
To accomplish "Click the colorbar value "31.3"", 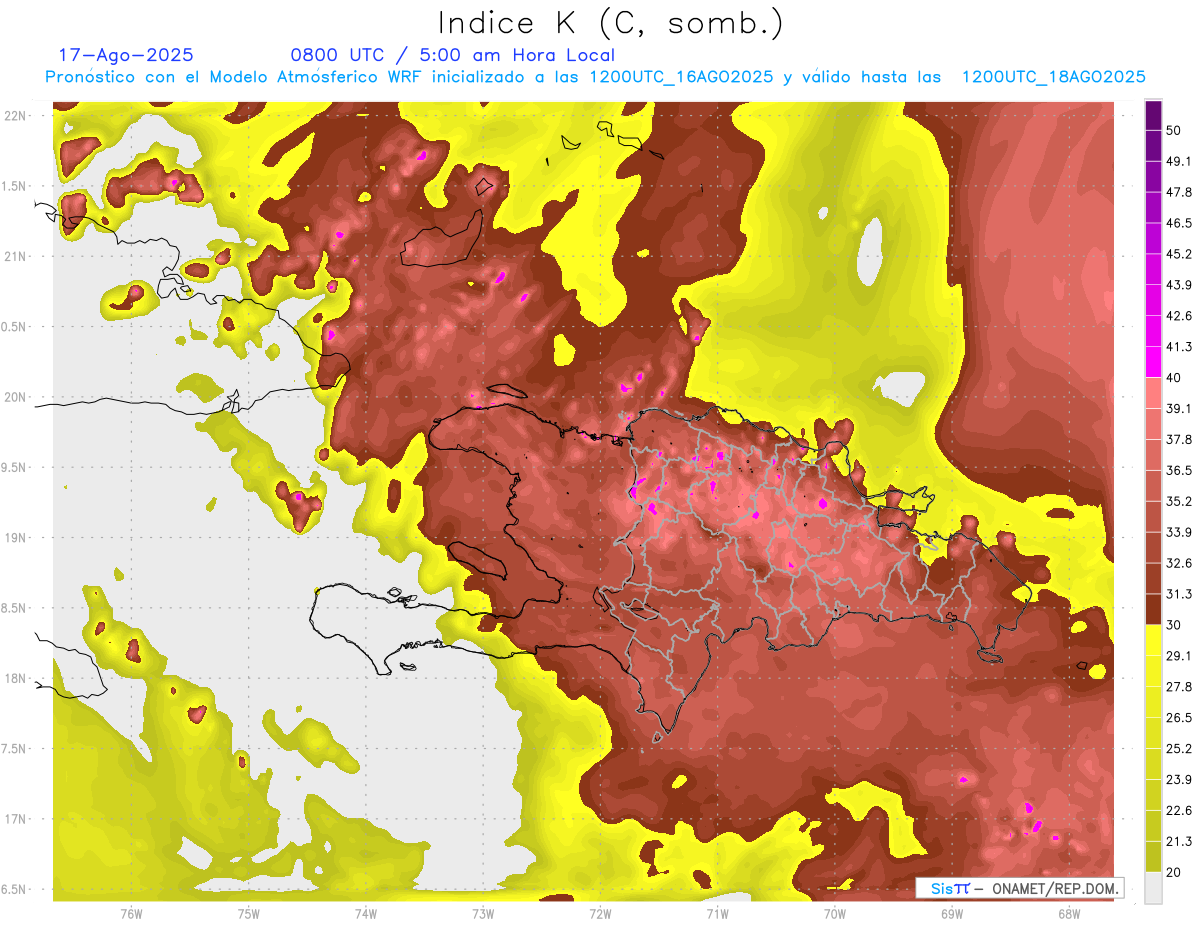I will pos(1179,594).
